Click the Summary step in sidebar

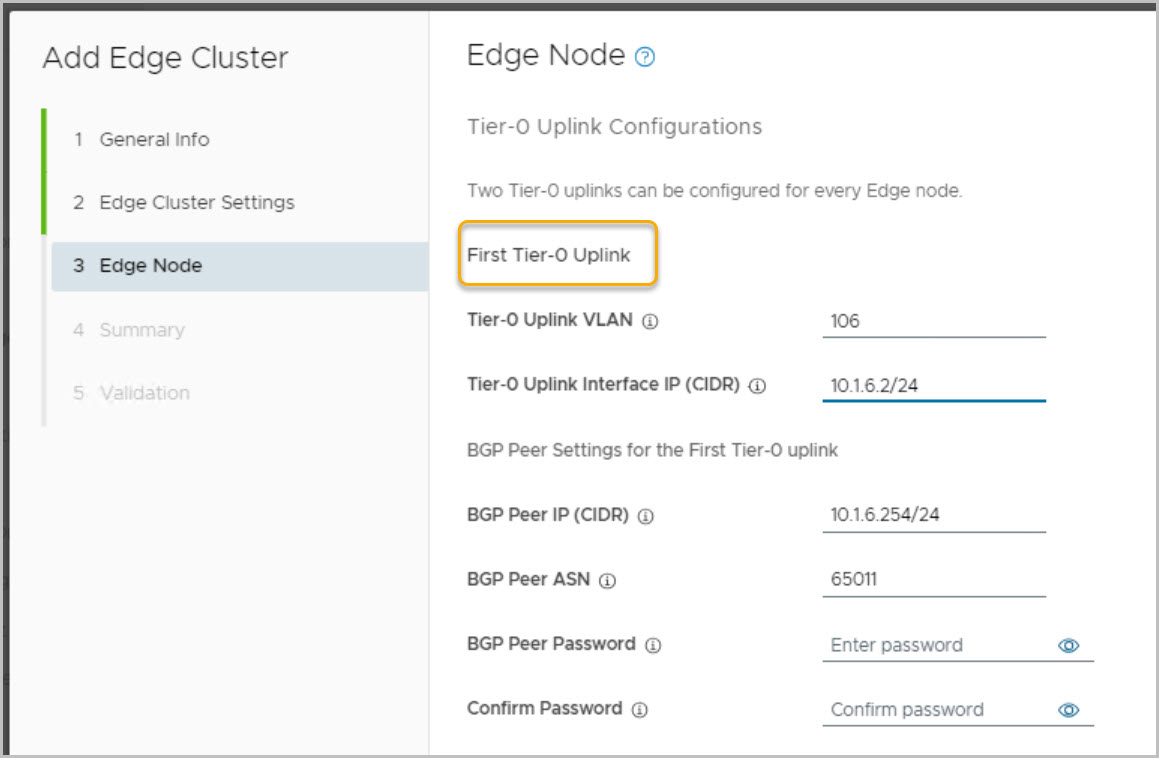click(141, 330)
